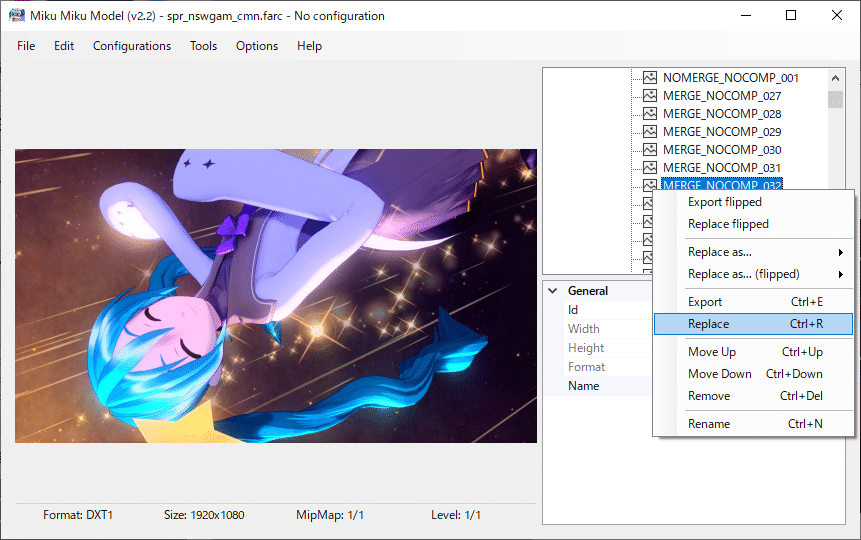The width and height of the screenshot is (861, 540).
Task: Select the NOMERGE_NOCOMP_001 tree item
Action: (730, 77)
